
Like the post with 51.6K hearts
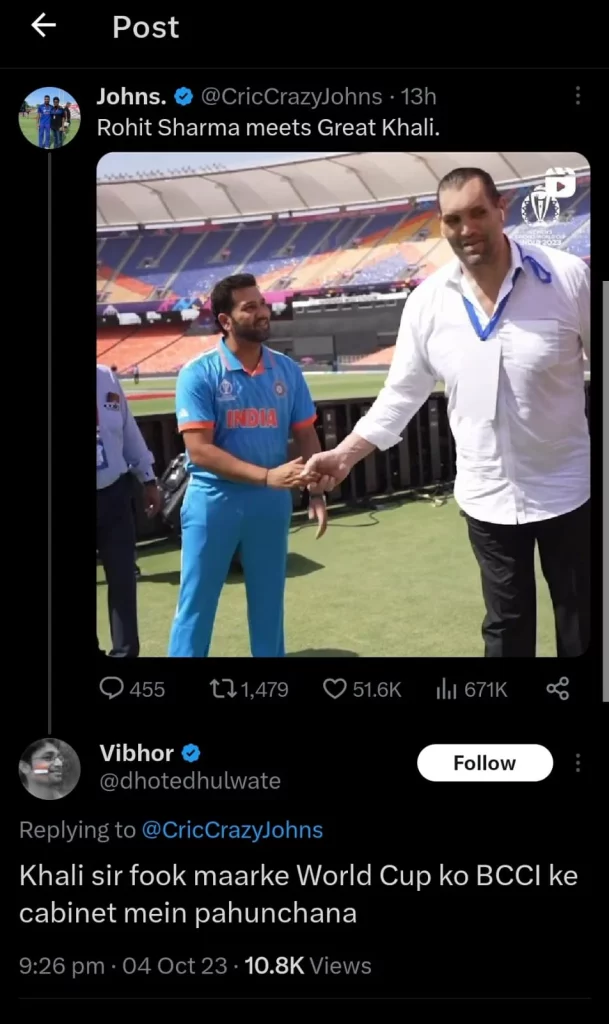(335, 689)
